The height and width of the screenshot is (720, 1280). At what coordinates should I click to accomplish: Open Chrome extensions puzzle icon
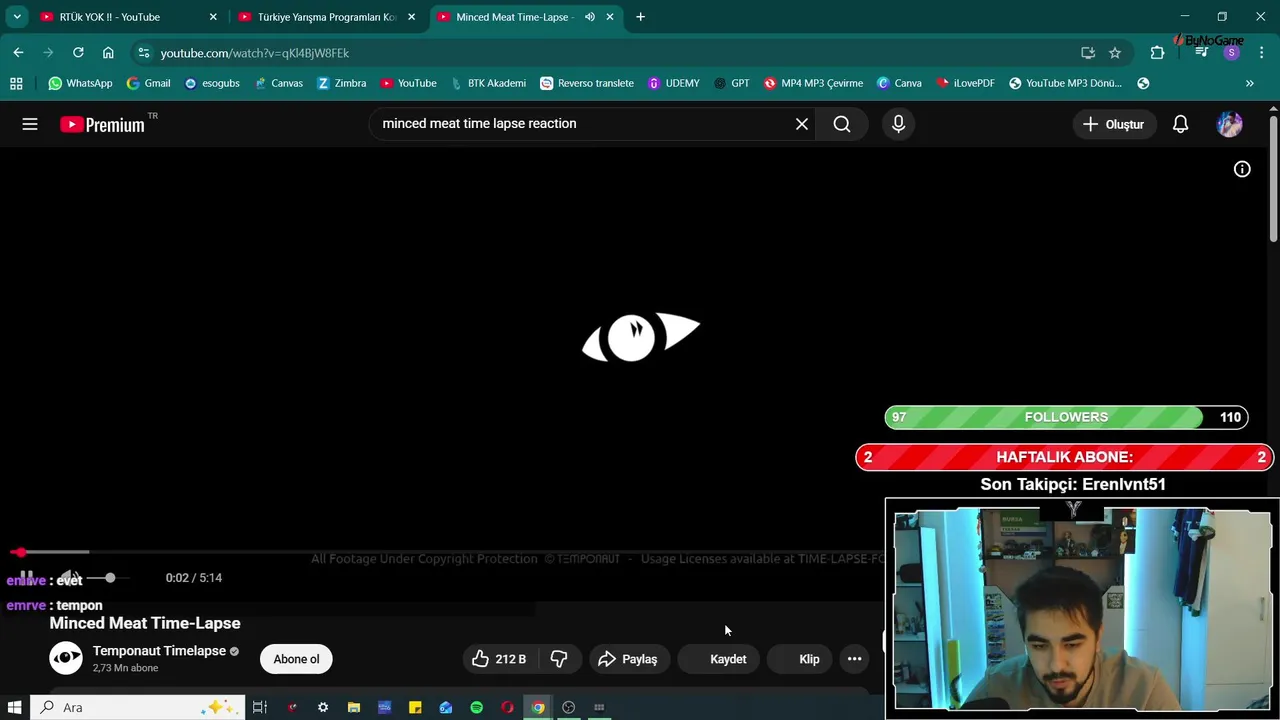pos(1157,53)
